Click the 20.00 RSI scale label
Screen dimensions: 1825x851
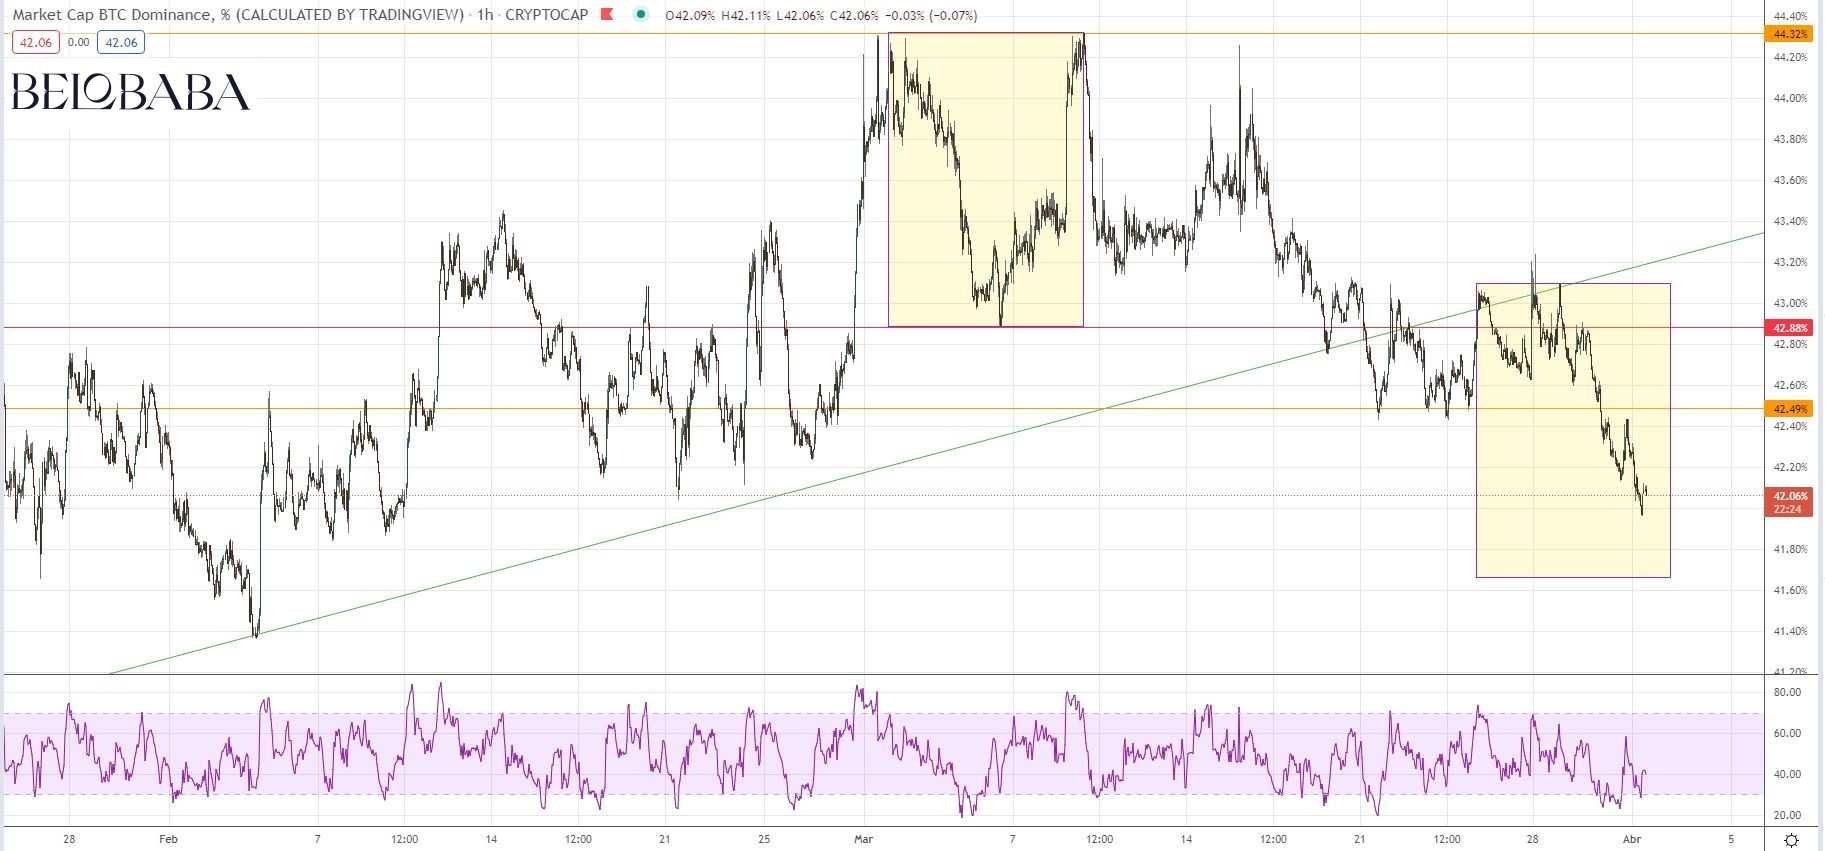point(1787,815)
